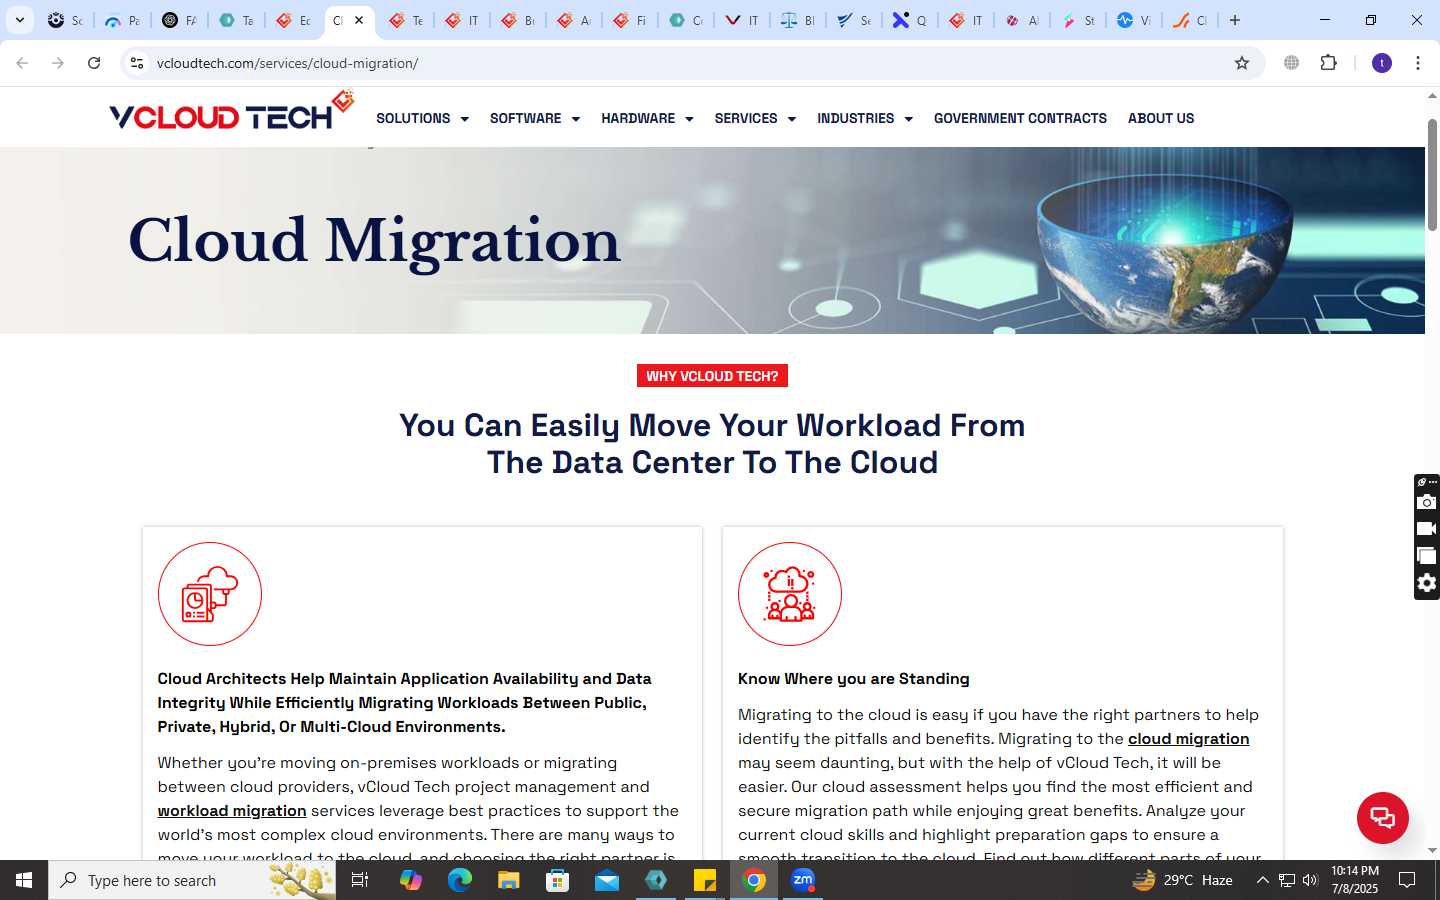This screenshot has height=900, width=1440.
Task: Click the vCloud Tech logo
Action: click(x=231, y=112)
